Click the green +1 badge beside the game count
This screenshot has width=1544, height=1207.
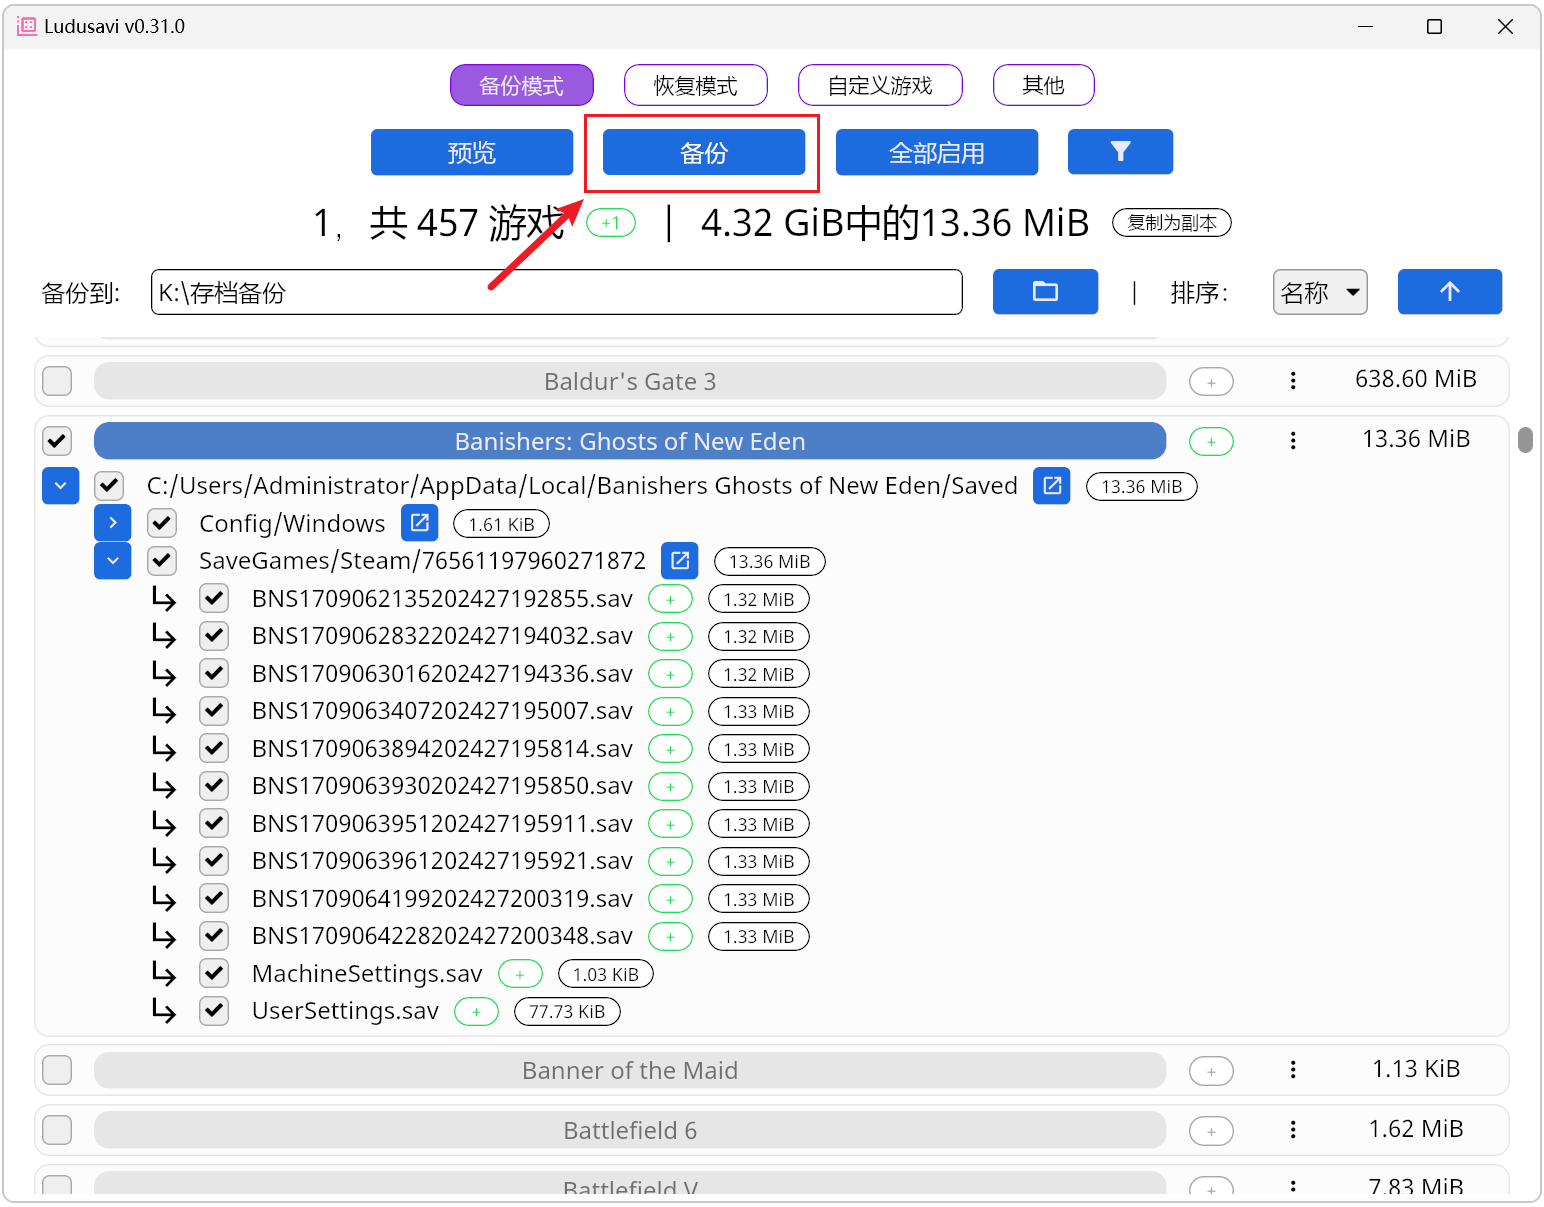[611, 223]
